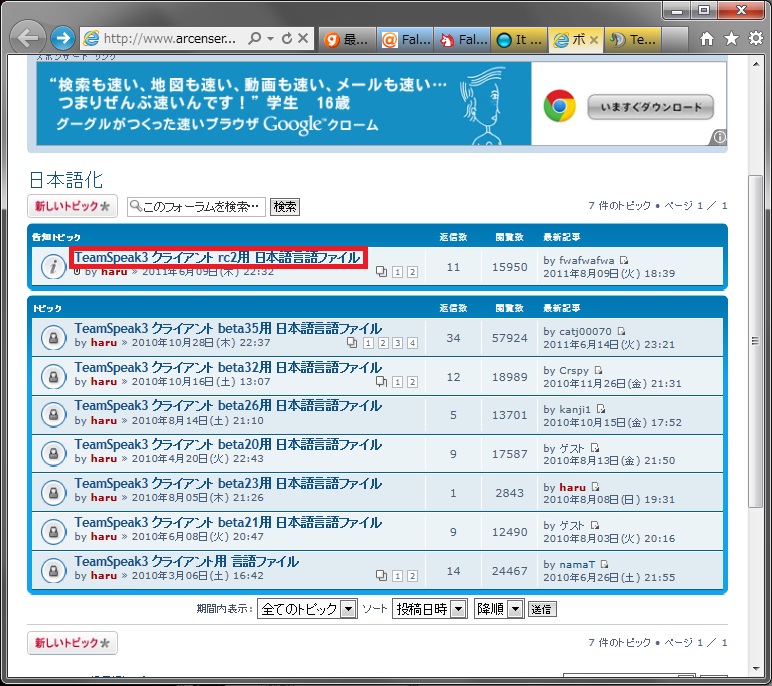Open the beta26用 日本語言語ファイル topic
The width and height of the screenshot is (772, 686).
coord(228,406)
